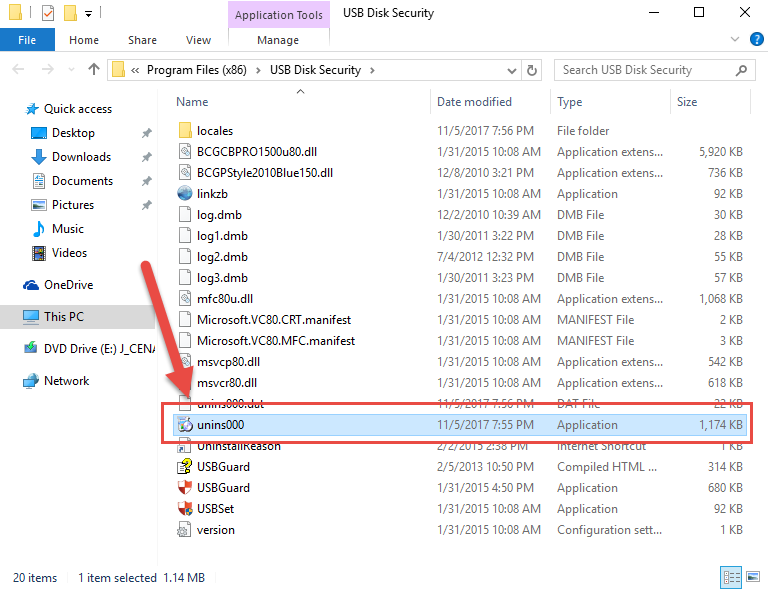
Task: Select the BCGPStyle2010Blue150.dll file icon
Action: pos(185,173)
